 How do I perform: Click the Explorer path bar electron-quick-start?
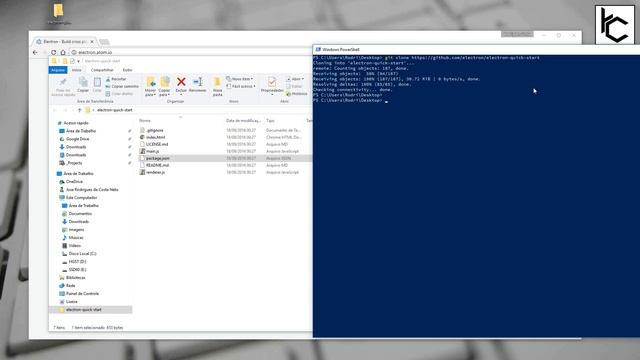point(115,110)
